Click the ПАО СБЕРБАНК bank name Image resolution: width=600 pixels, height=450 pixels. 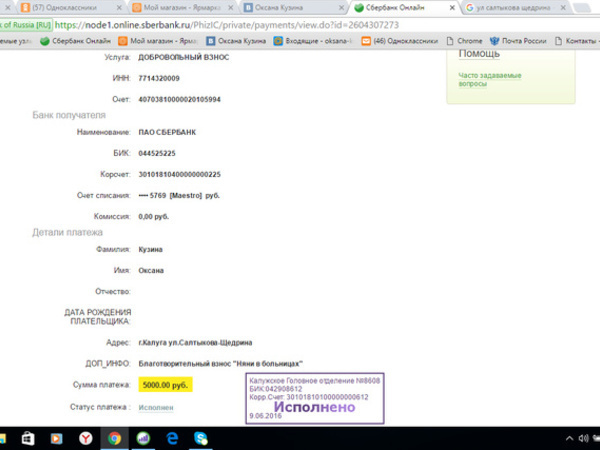coord(167,132)
